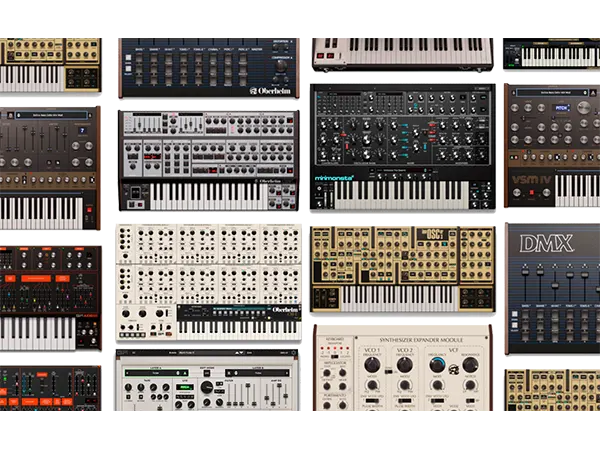Select the minimonsta black synth thumbnail
Image resolution: width=600 pixels, height=450 pixels.
point(403,147)
